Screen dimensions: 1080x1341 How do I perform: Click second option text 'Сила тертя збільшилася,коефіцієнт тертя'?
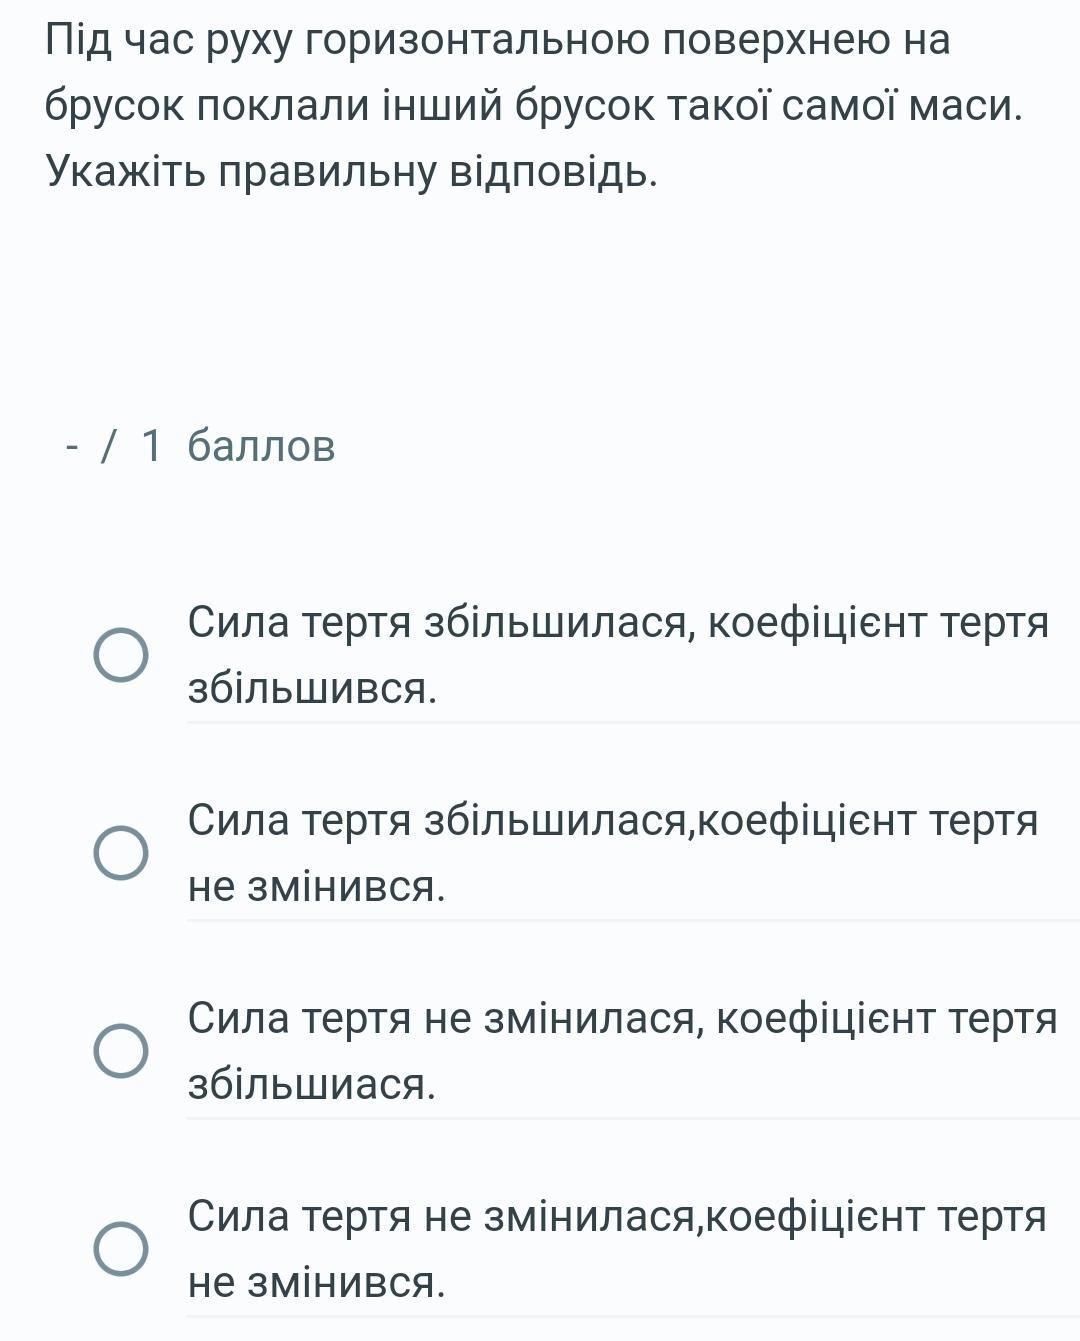pyautogui.click(x=613, y=820)
